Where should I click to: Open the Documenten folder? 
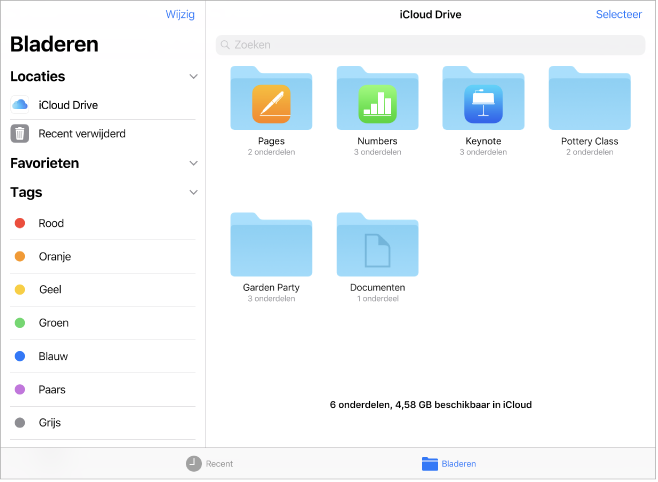pyautogui.click(x=377, y=245)
